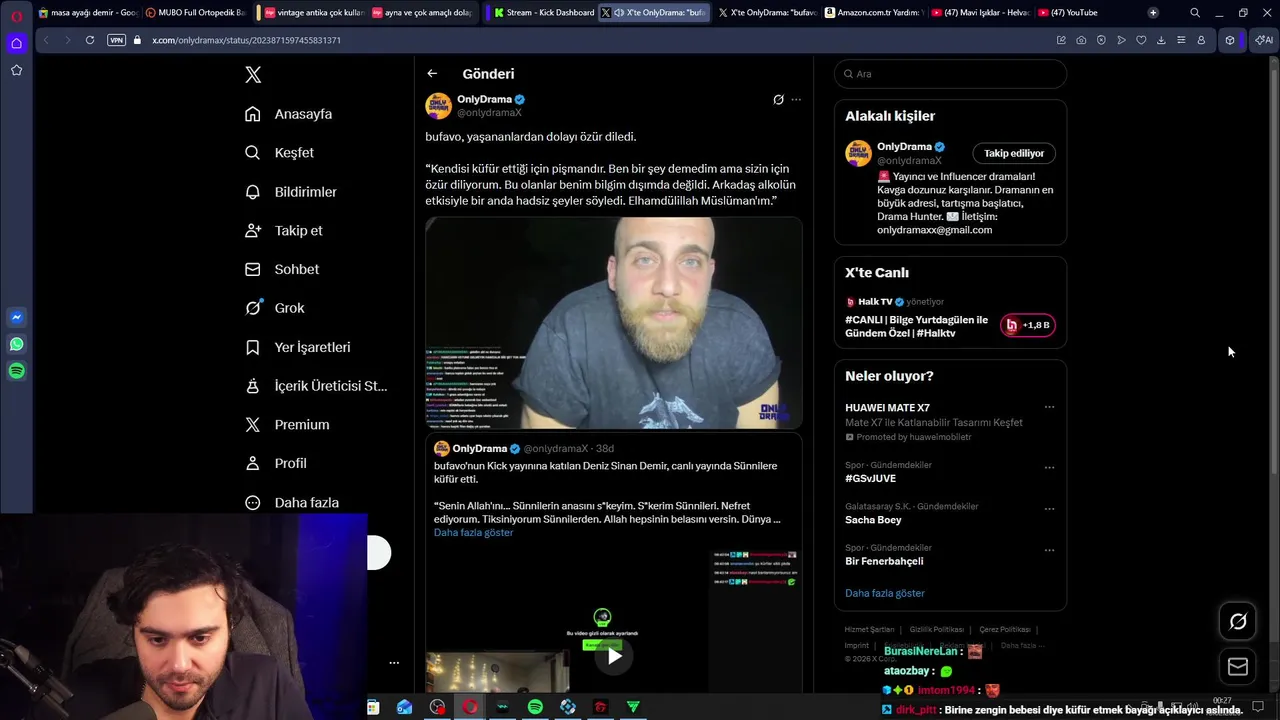This screenshot has height=720, width=1280.
Task: Open Opera from the taskbar
Action: pos(470,707)
